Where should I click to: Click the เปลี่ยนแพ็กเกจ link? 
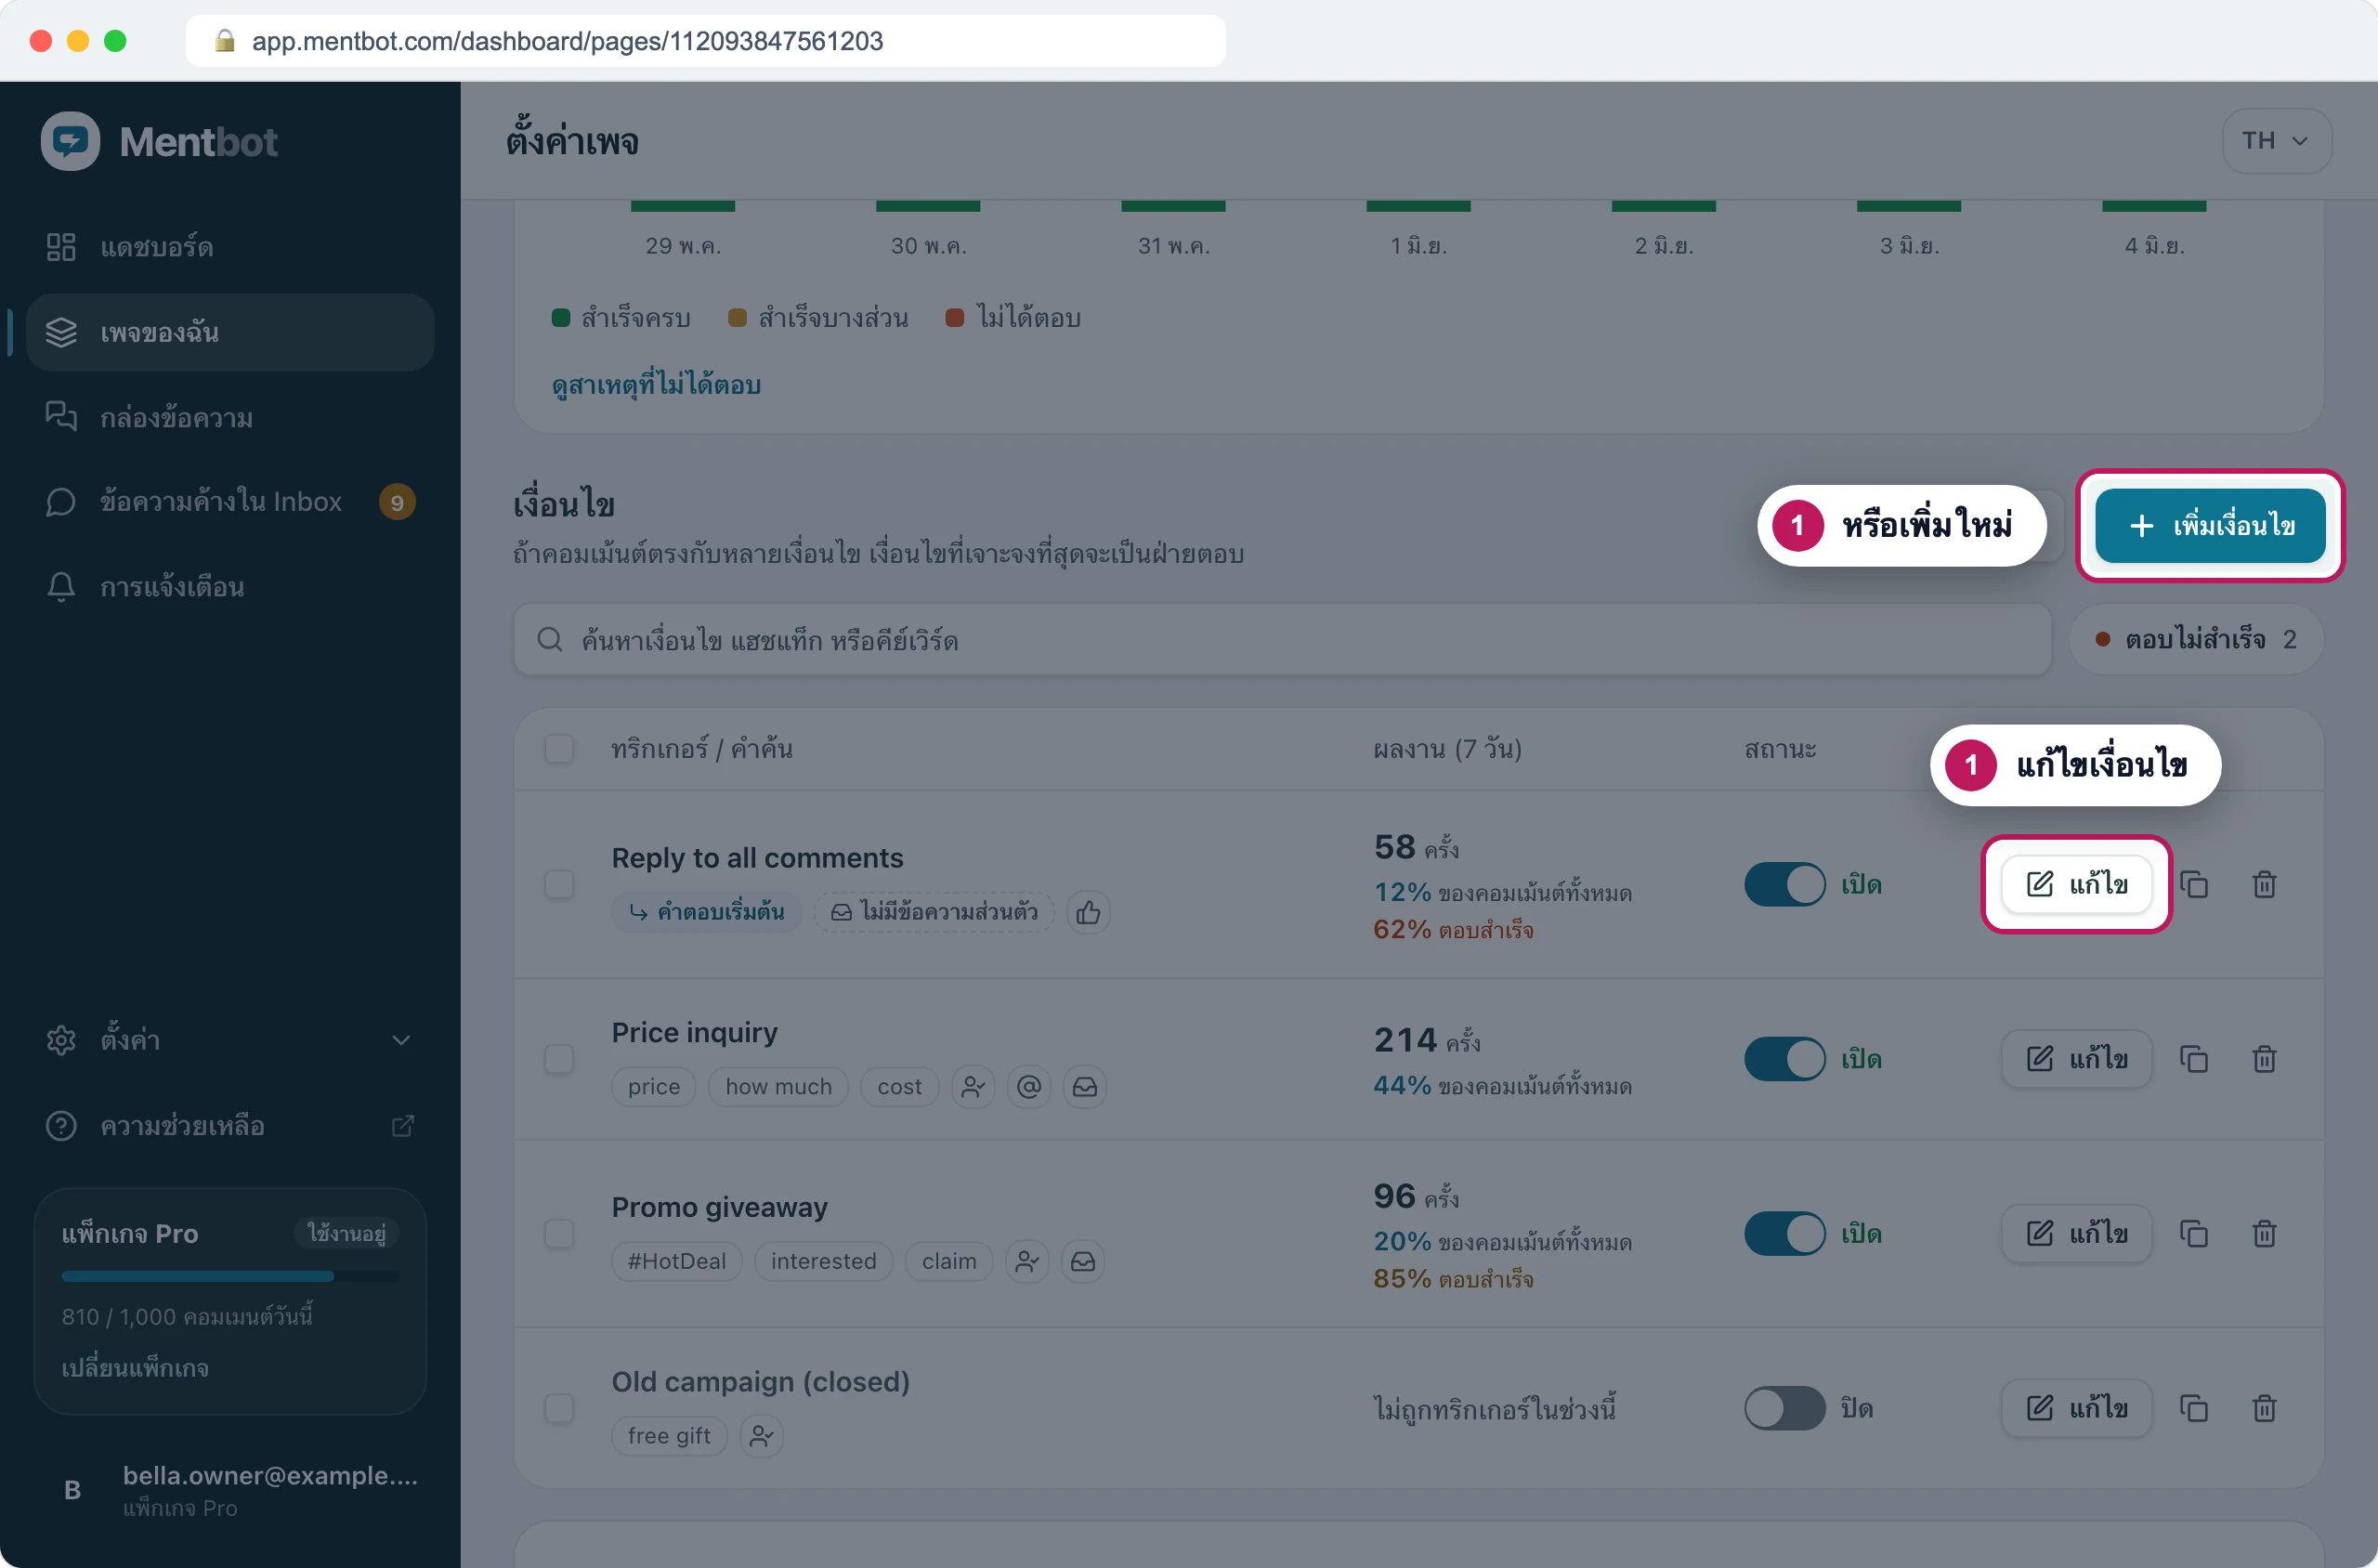coord(135,1368)
